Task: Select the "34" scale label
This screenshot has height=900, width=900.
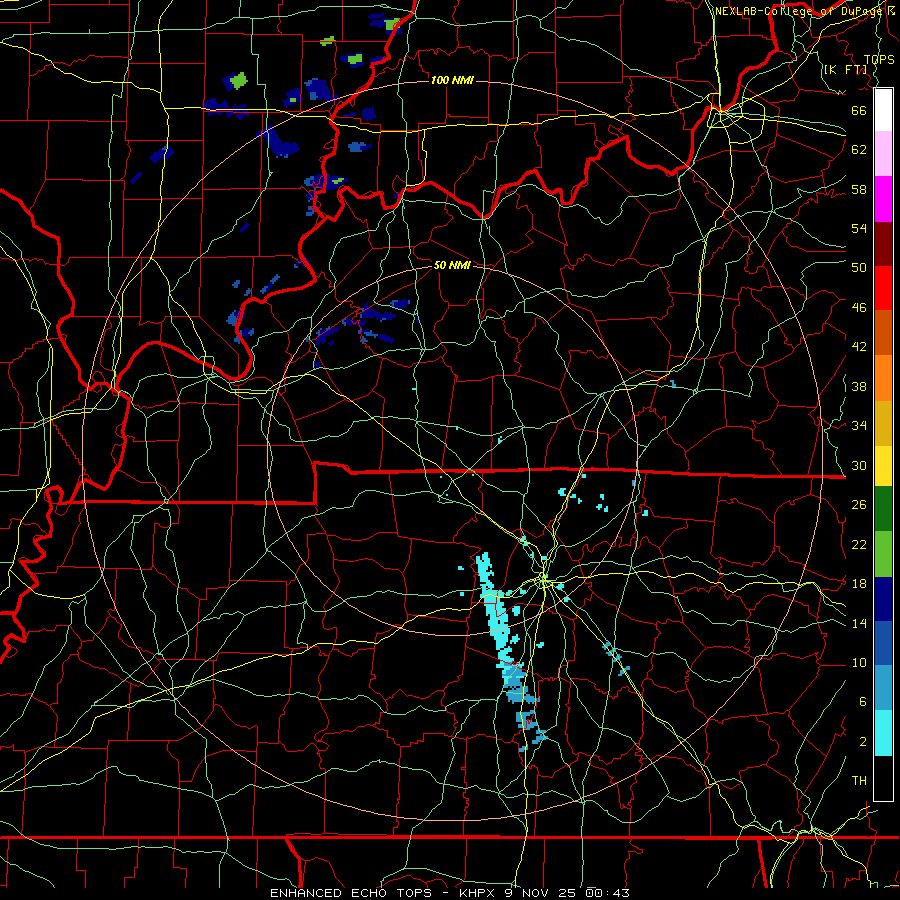Action: pos(859,426)
